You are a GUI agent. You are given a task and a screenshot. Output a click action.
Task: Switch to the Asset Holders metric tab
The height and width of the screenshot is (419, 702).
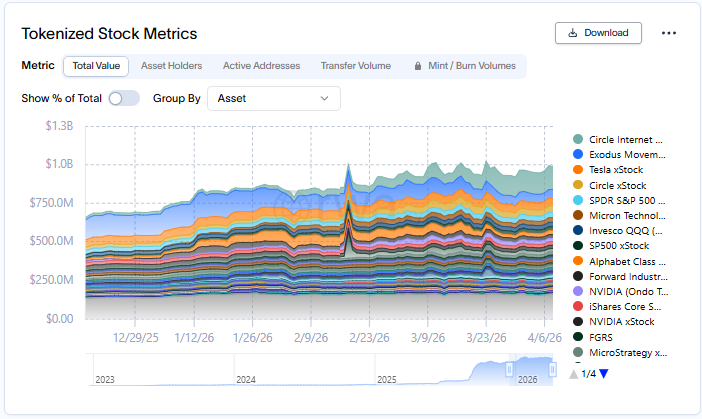(171, 66)
